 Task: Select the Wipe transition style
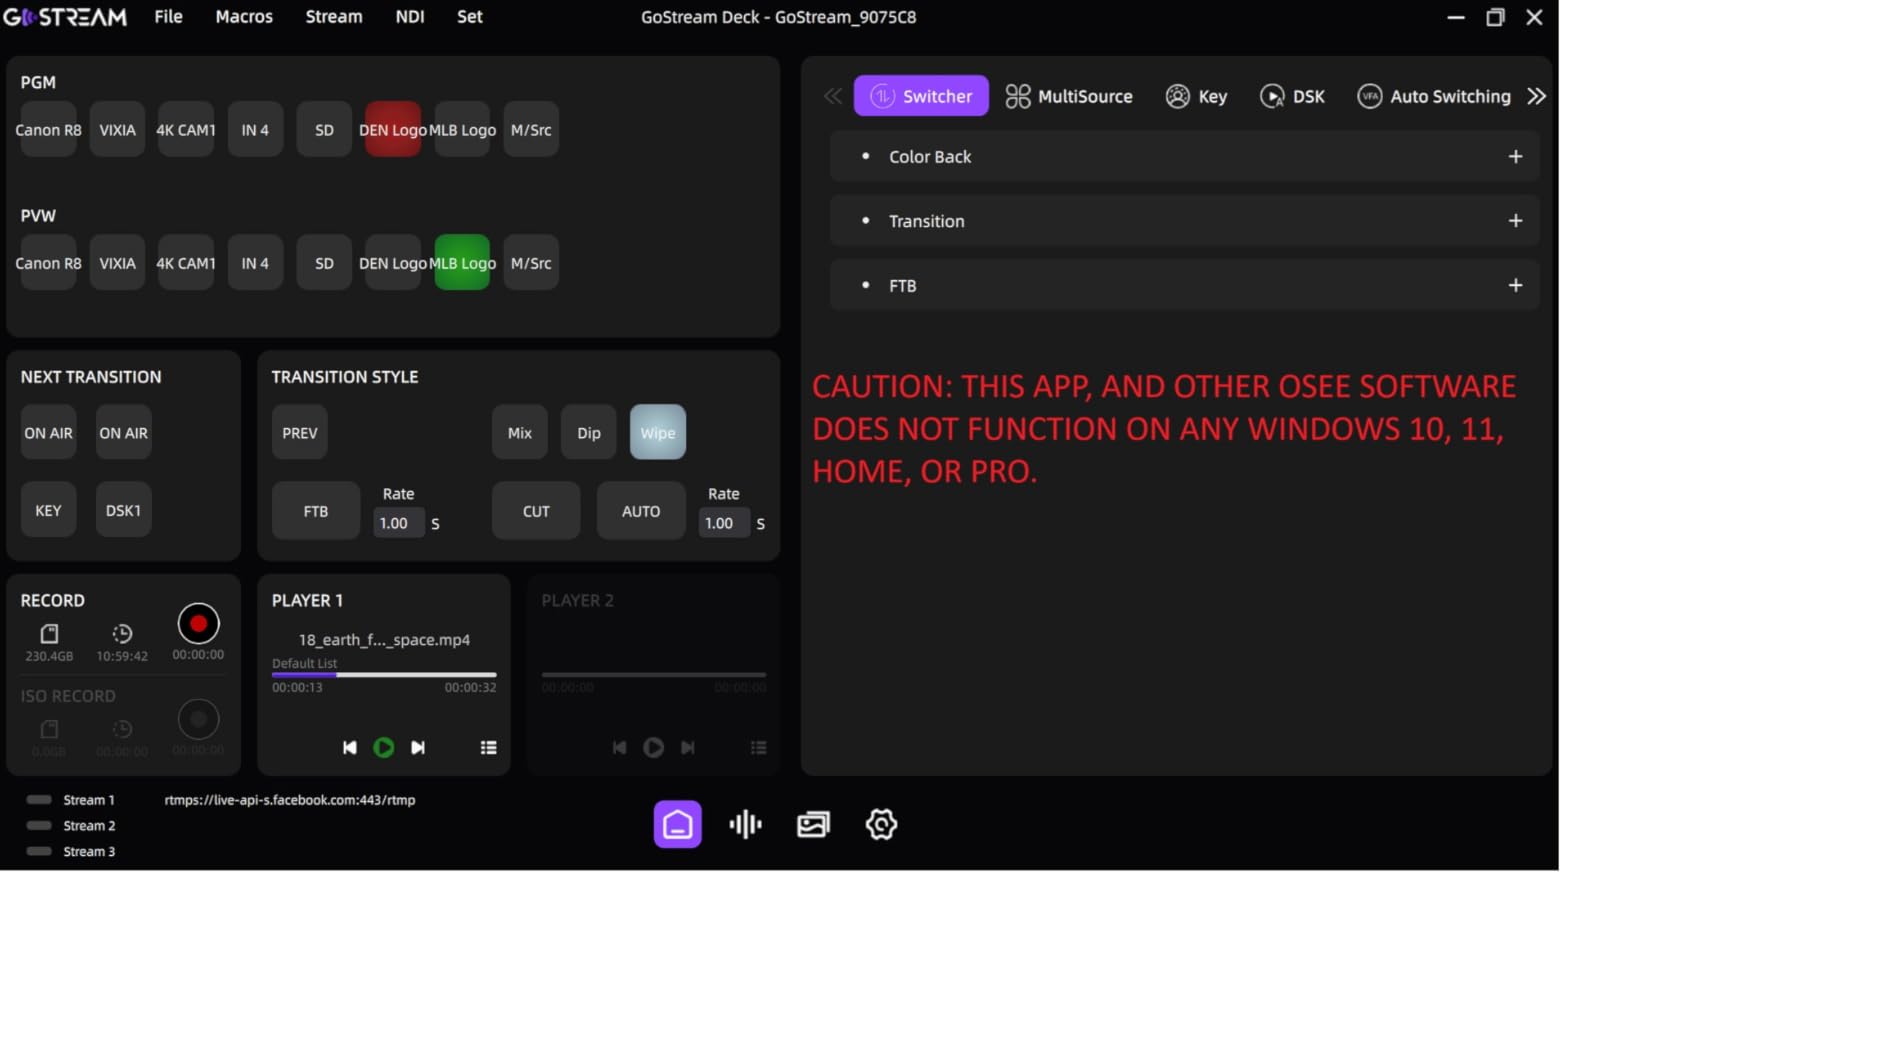click(657, 432)
